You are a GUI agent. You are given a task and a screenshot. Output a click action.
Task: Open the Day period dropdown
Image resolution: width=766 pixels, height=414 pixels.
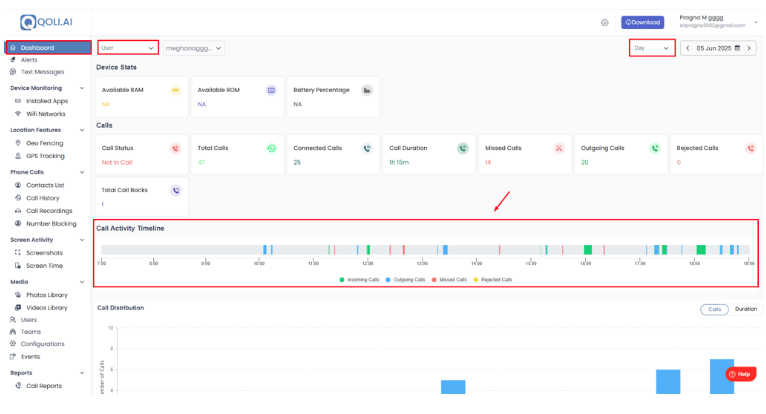(x=652, y=48)
